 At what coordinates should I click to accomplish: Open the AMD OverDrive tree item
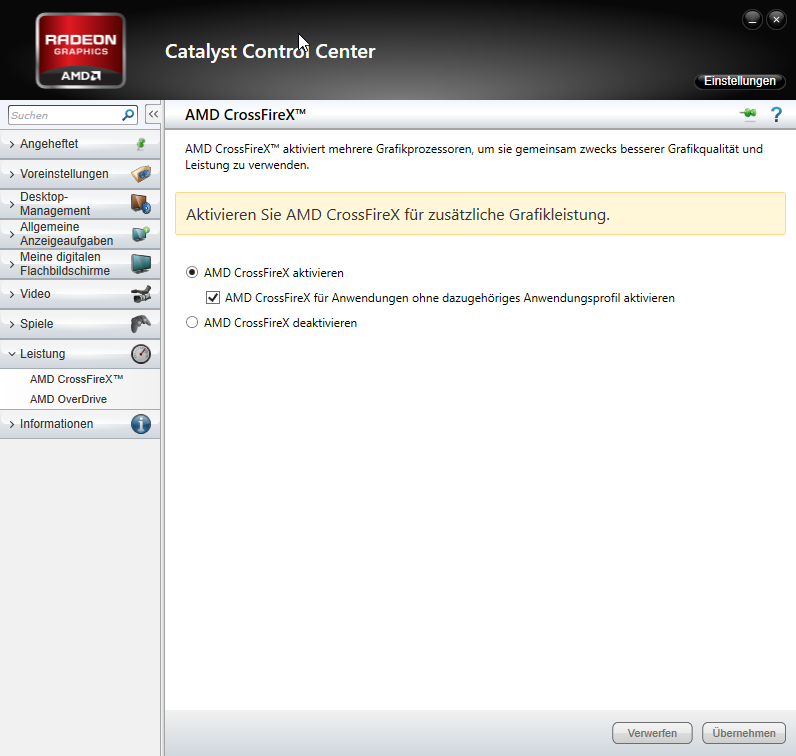(x=68, y=399)
